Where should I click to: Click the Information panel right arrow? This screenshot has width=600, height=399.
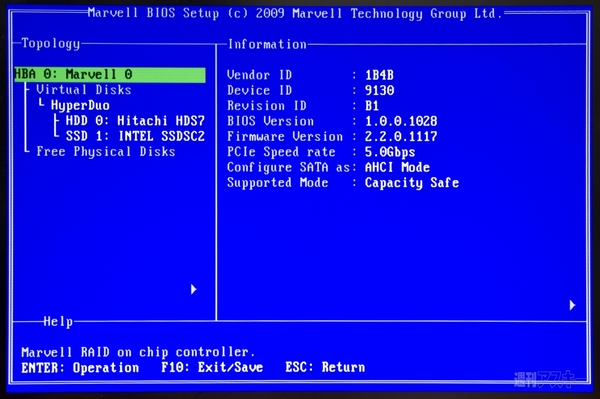(x=572, y=305)
